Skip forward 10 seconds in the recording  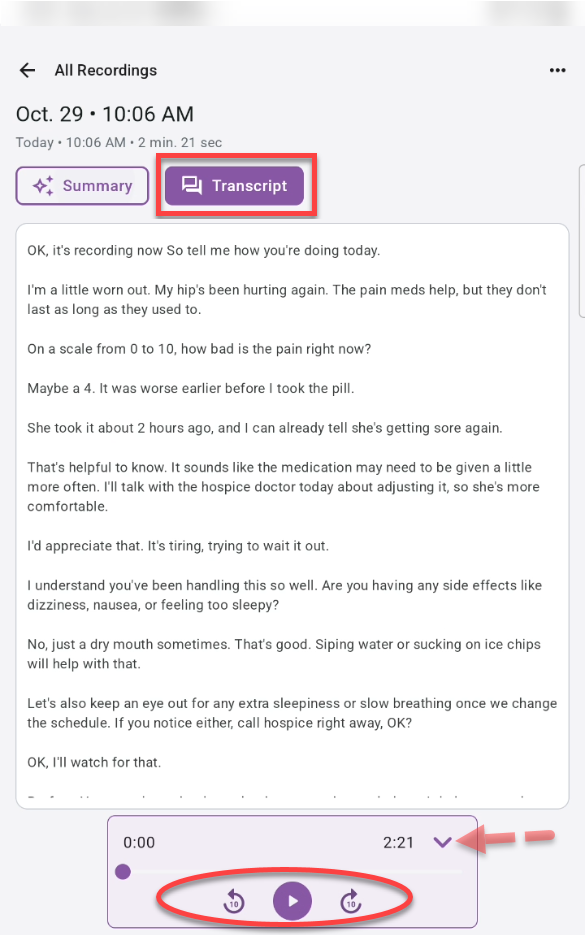click(x=352, y=900)
